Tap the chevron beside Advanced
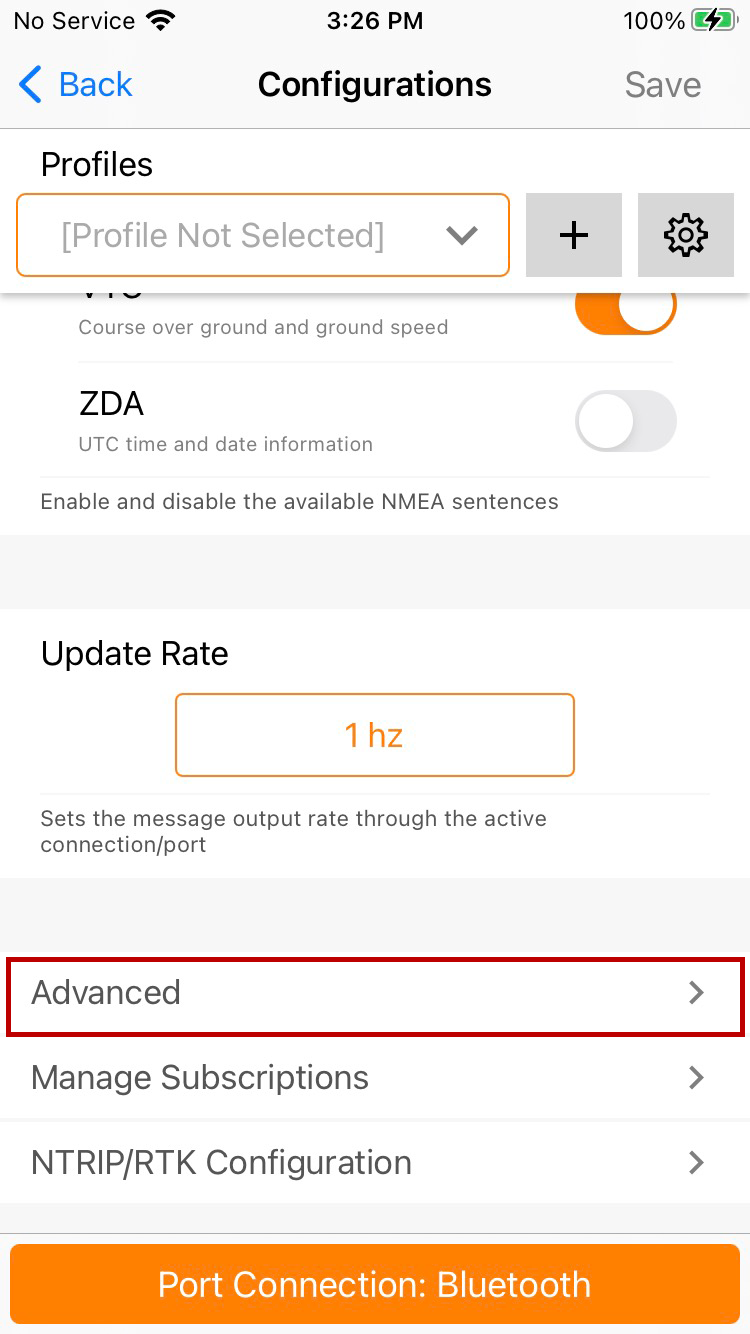This screenshot has width=750, height=1334. point(697,993)
